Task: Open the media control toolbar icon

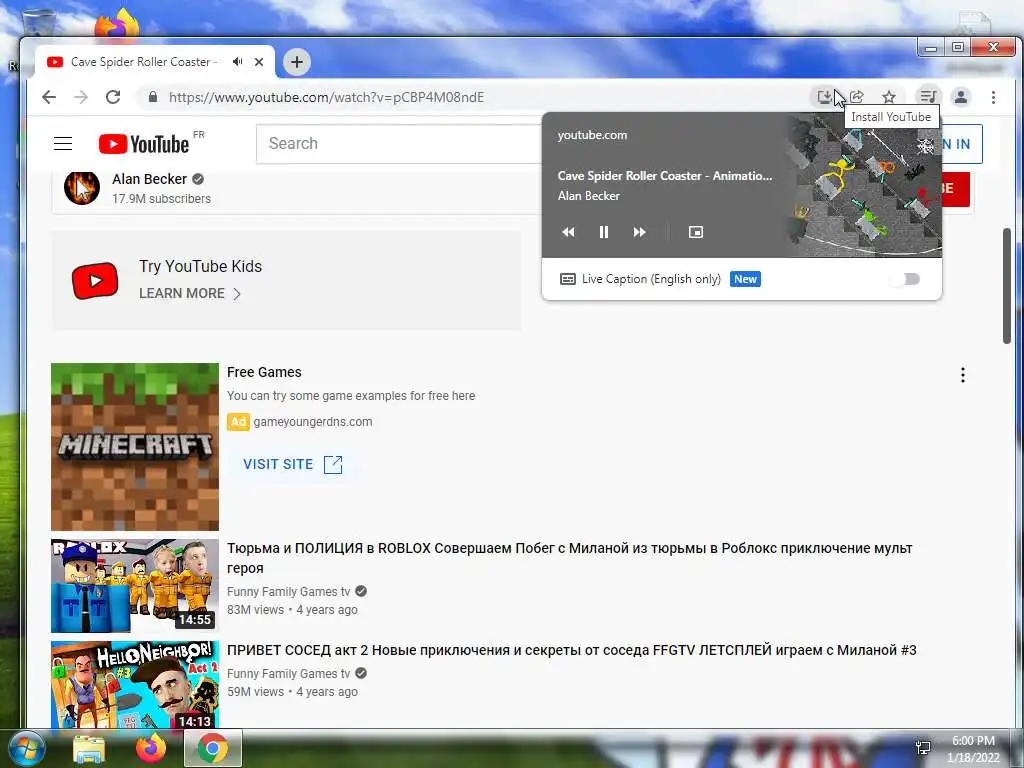Action: [x=927, y=97]
